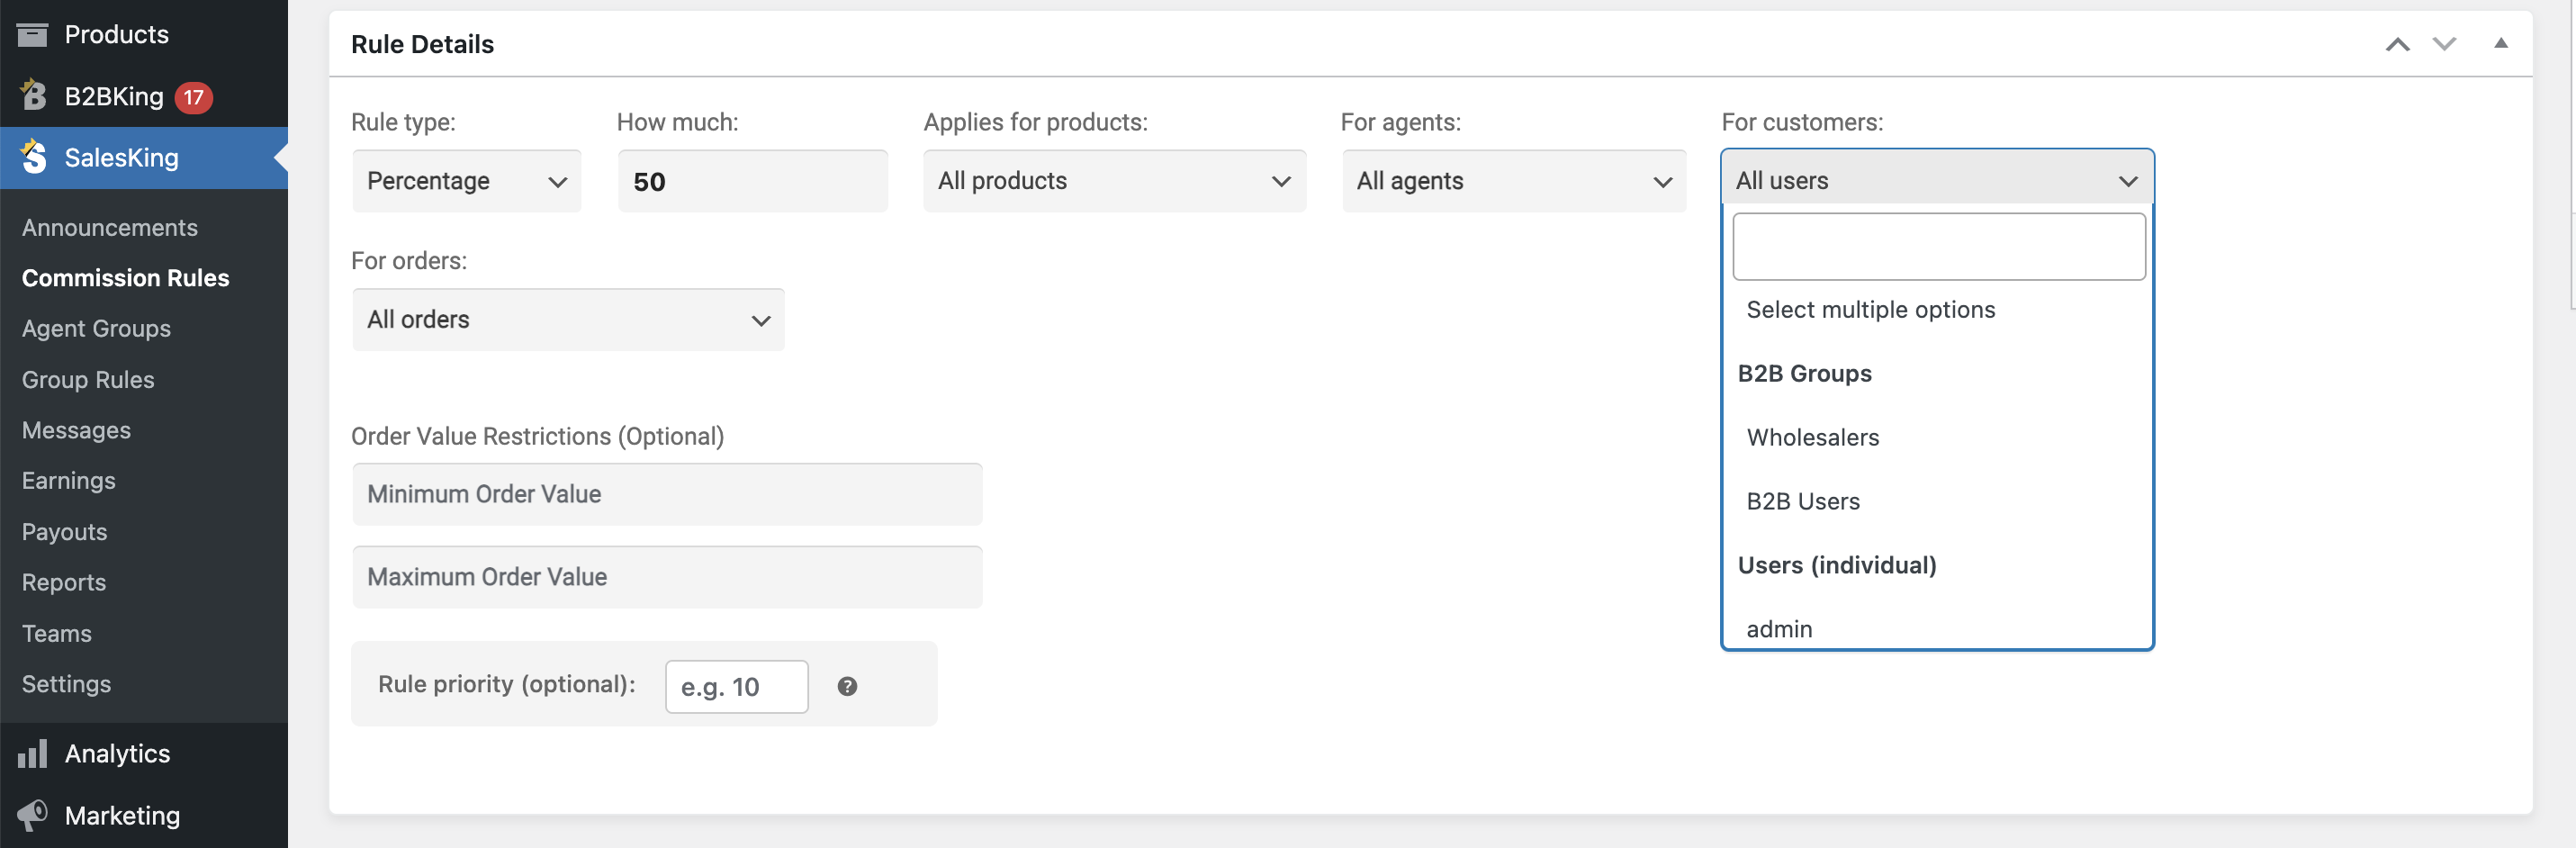Viewport: 2576px width, 848px height.
Task: Open the Payouts page
Action: click(64, 532)
